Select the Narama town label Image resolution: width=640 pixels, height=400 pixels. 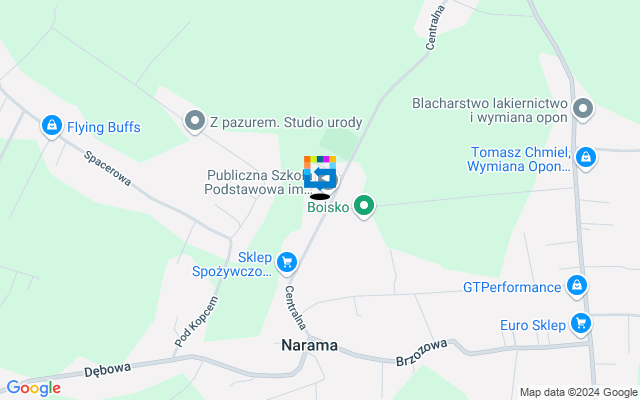pyautogui.click(x=309, y=345)
